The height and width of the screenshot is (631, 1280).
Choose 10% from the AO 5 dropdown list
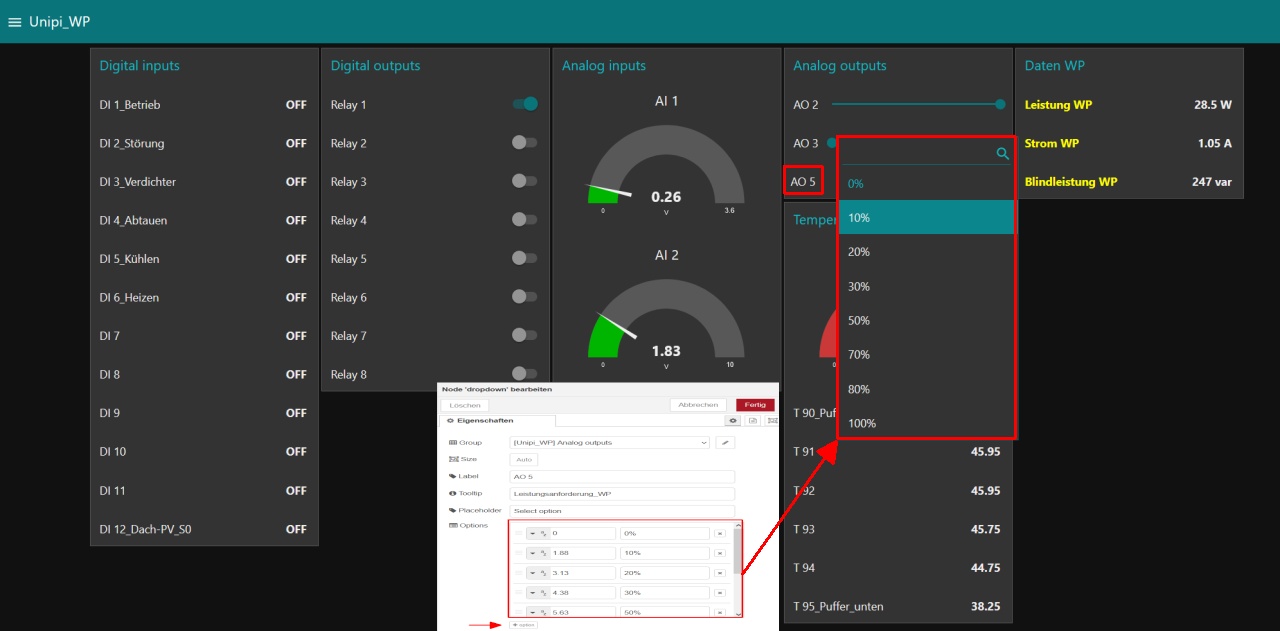(x=927, y=218)
